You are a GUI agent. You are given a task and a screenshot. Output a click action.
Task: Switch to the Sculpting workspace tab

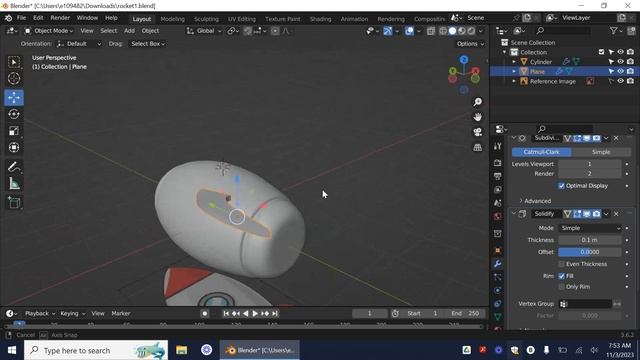pyautogui.click(x=206, y=19)
